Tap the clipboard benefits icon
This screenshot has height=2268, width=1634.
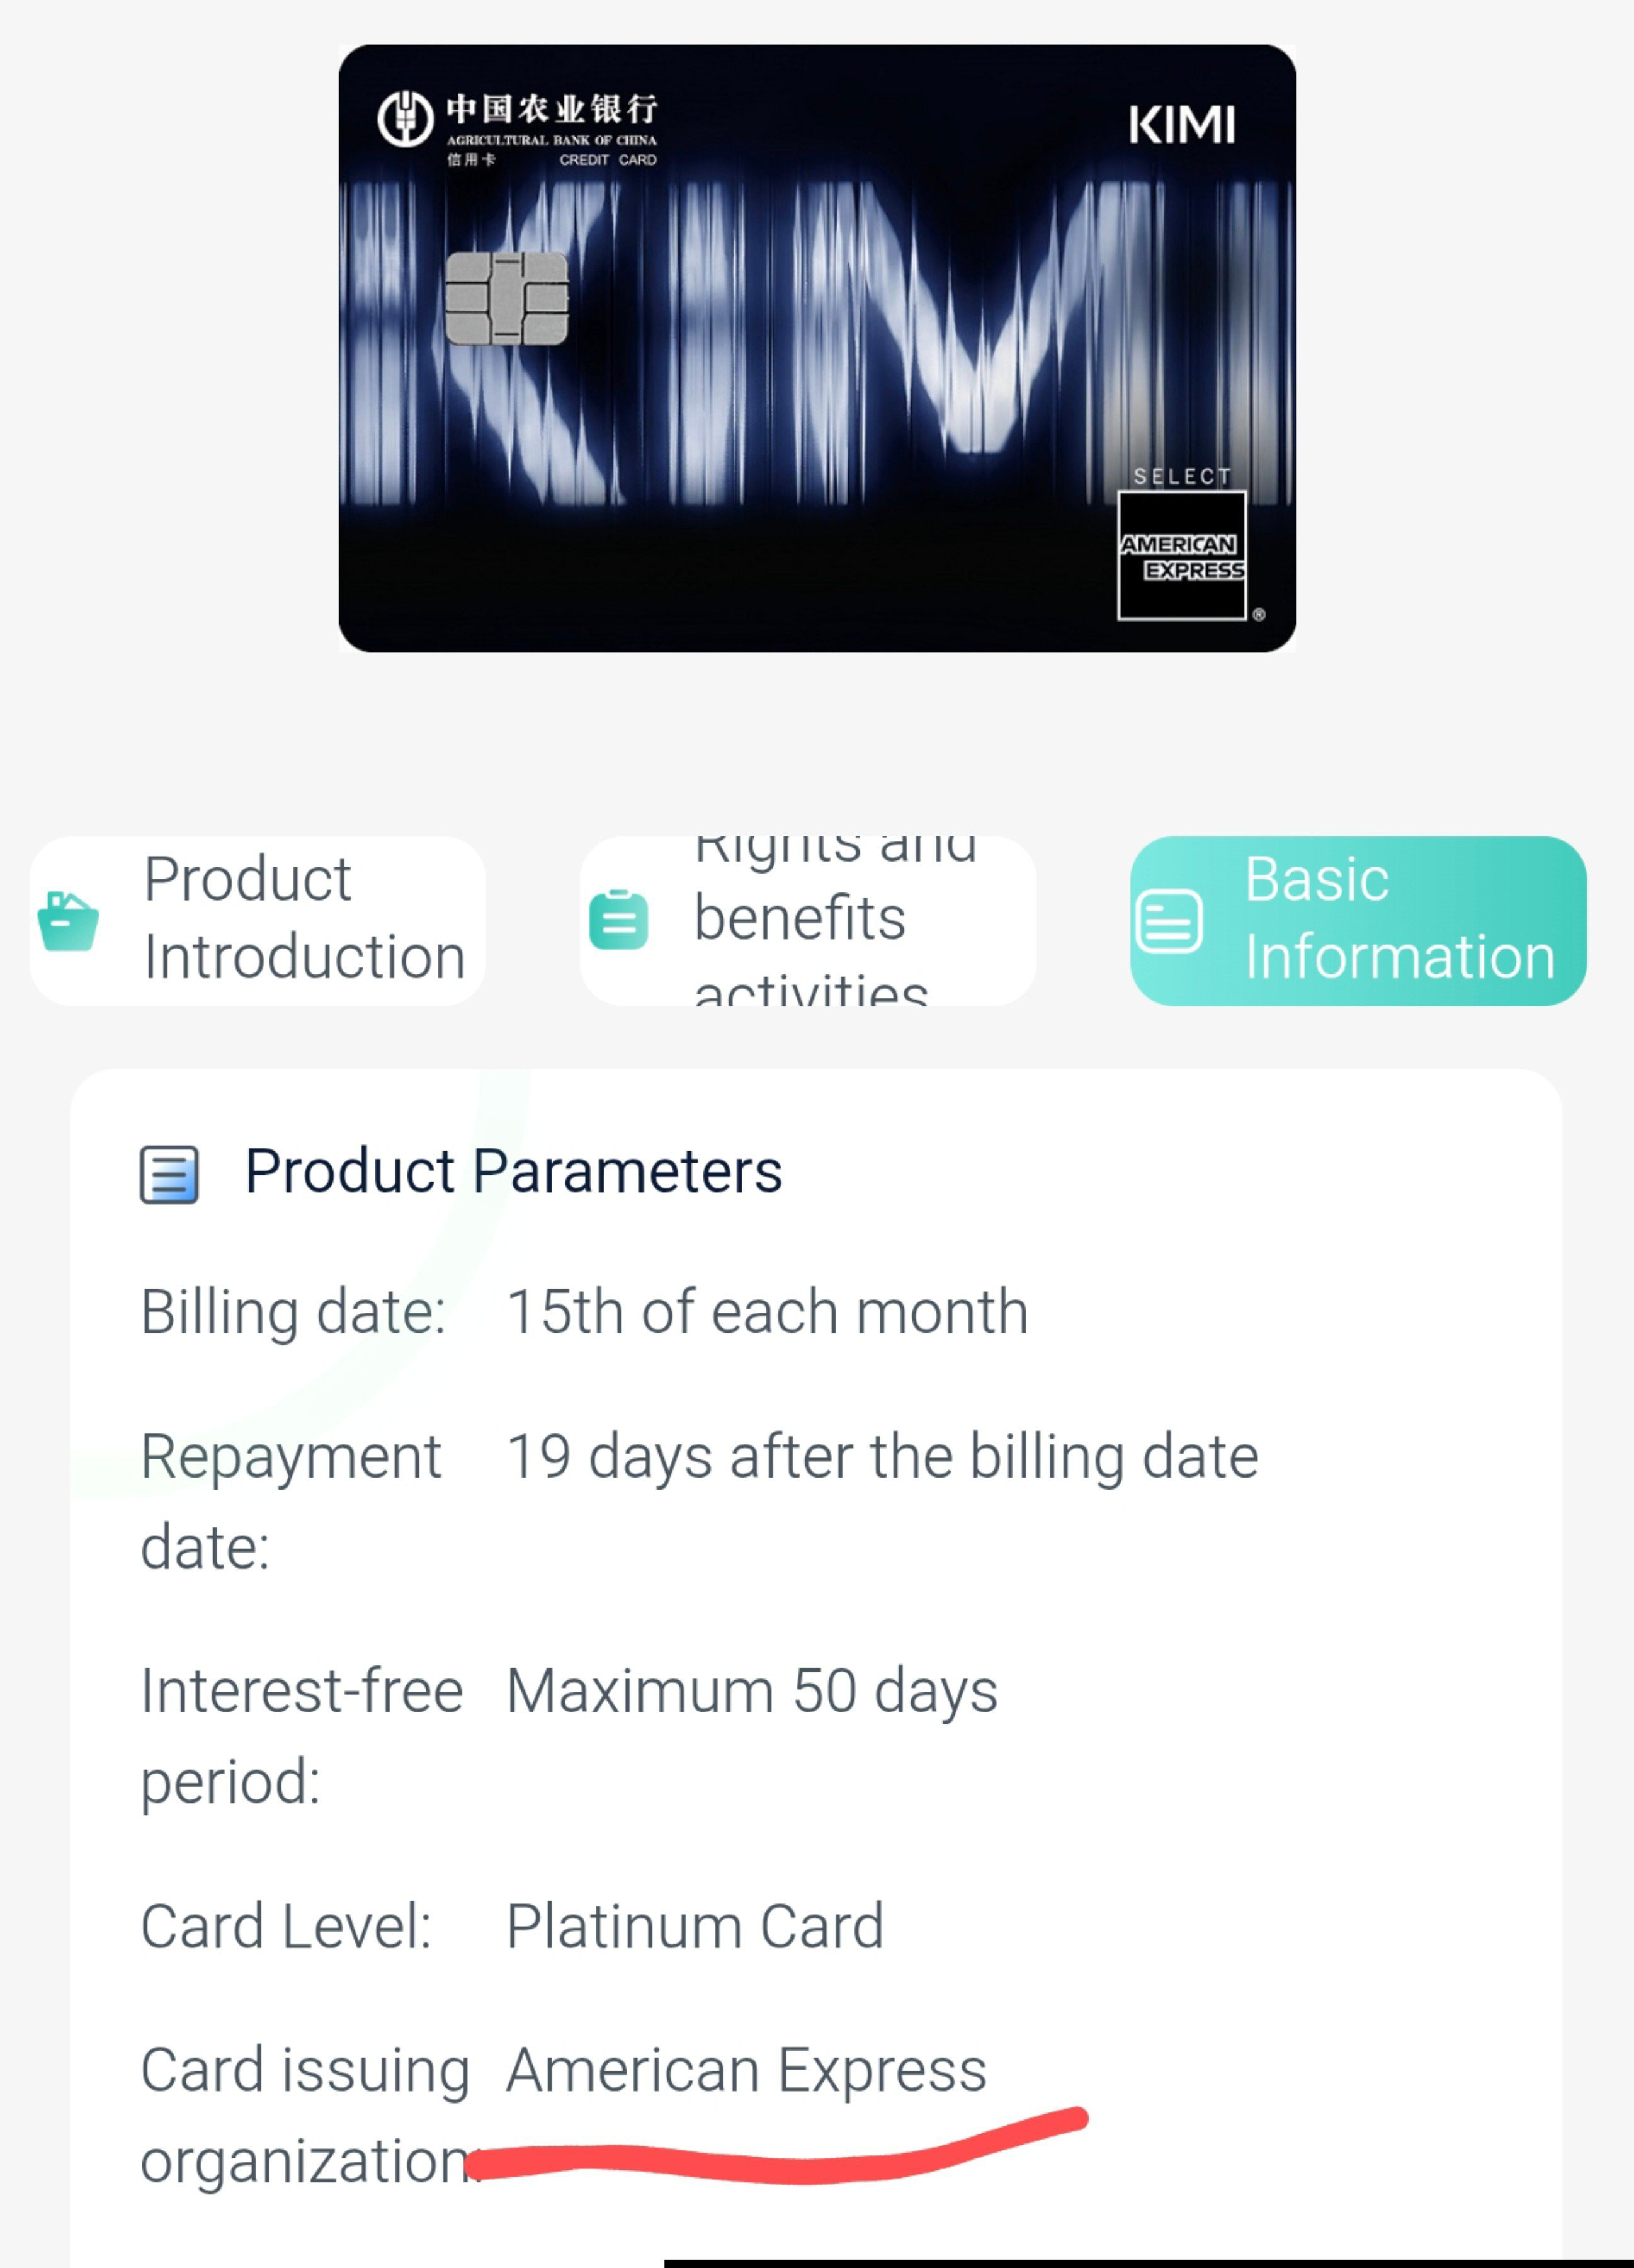[x=619, y=919]
